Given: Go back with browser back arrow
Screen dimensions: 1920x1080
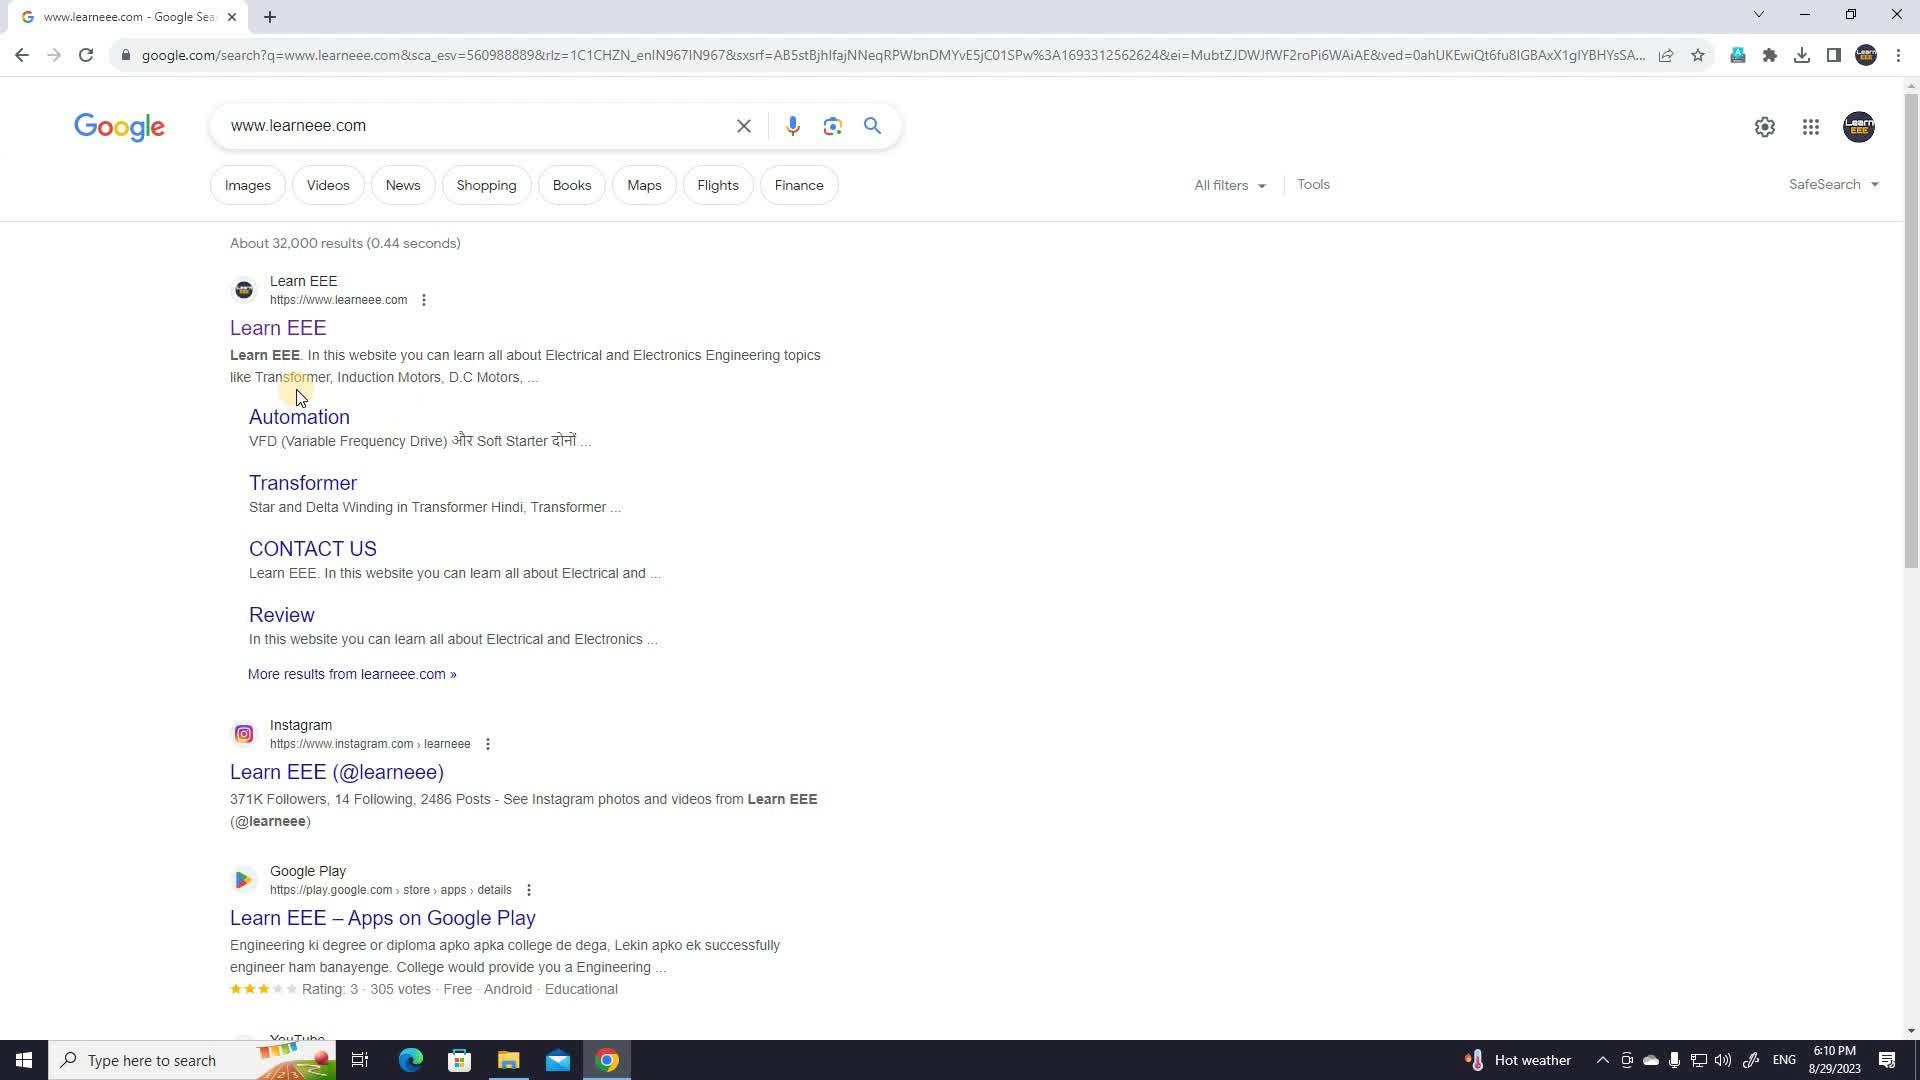Looking at the screenshot, I should point(22,55).
